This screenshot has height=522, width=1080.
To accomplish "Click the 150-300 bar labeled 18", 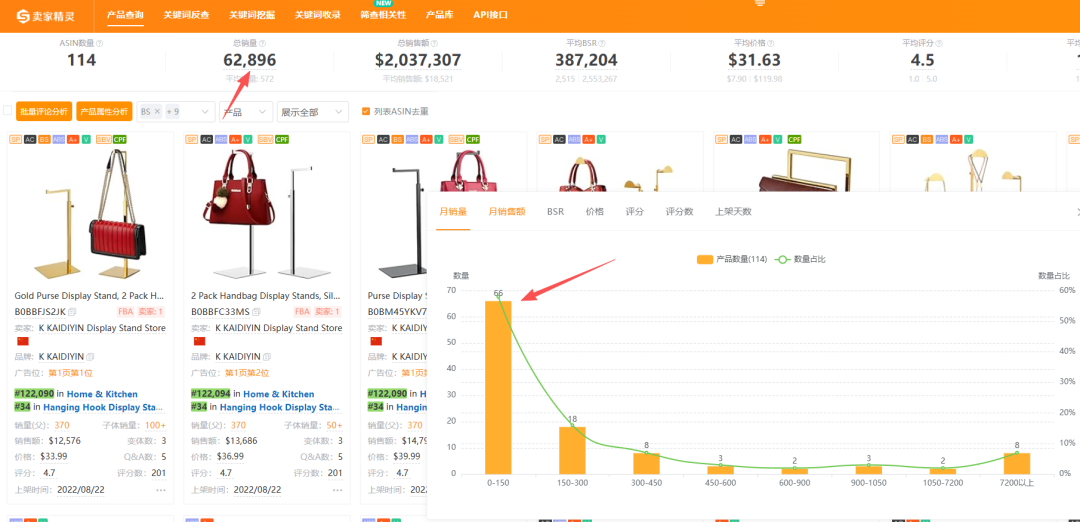I will (572, 450).
